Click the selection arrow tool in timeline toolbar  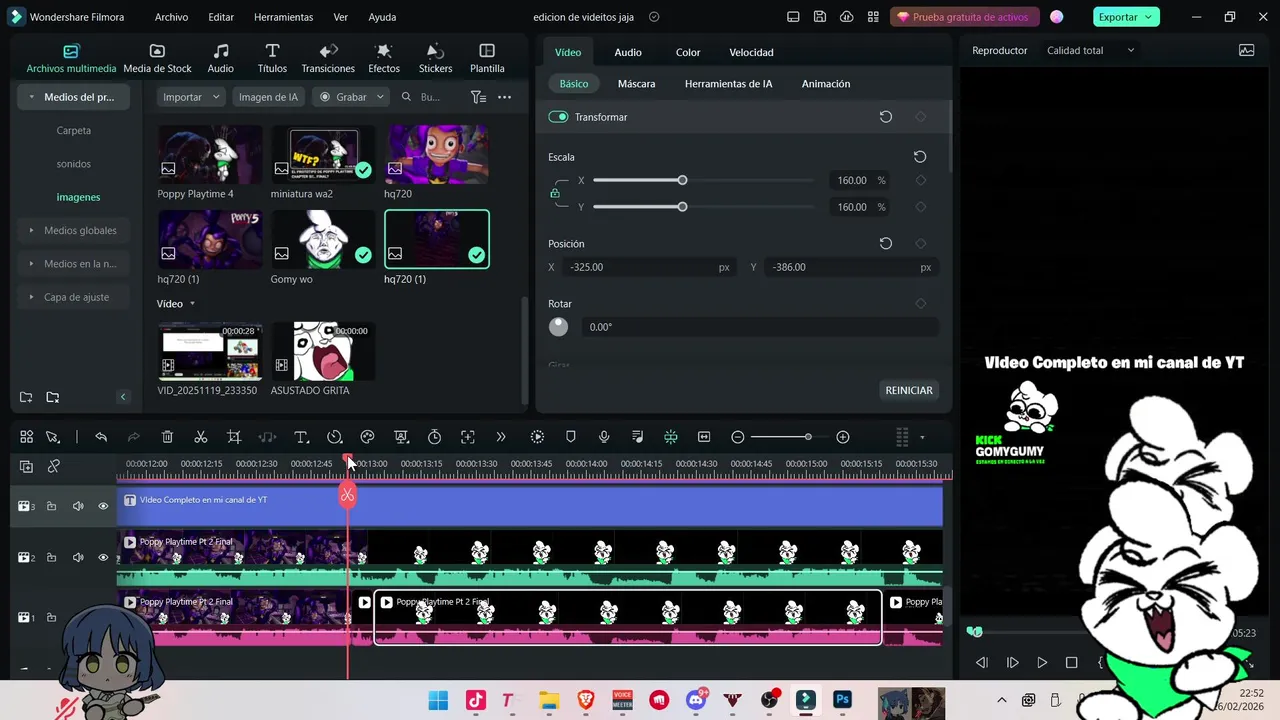point(53,437)
